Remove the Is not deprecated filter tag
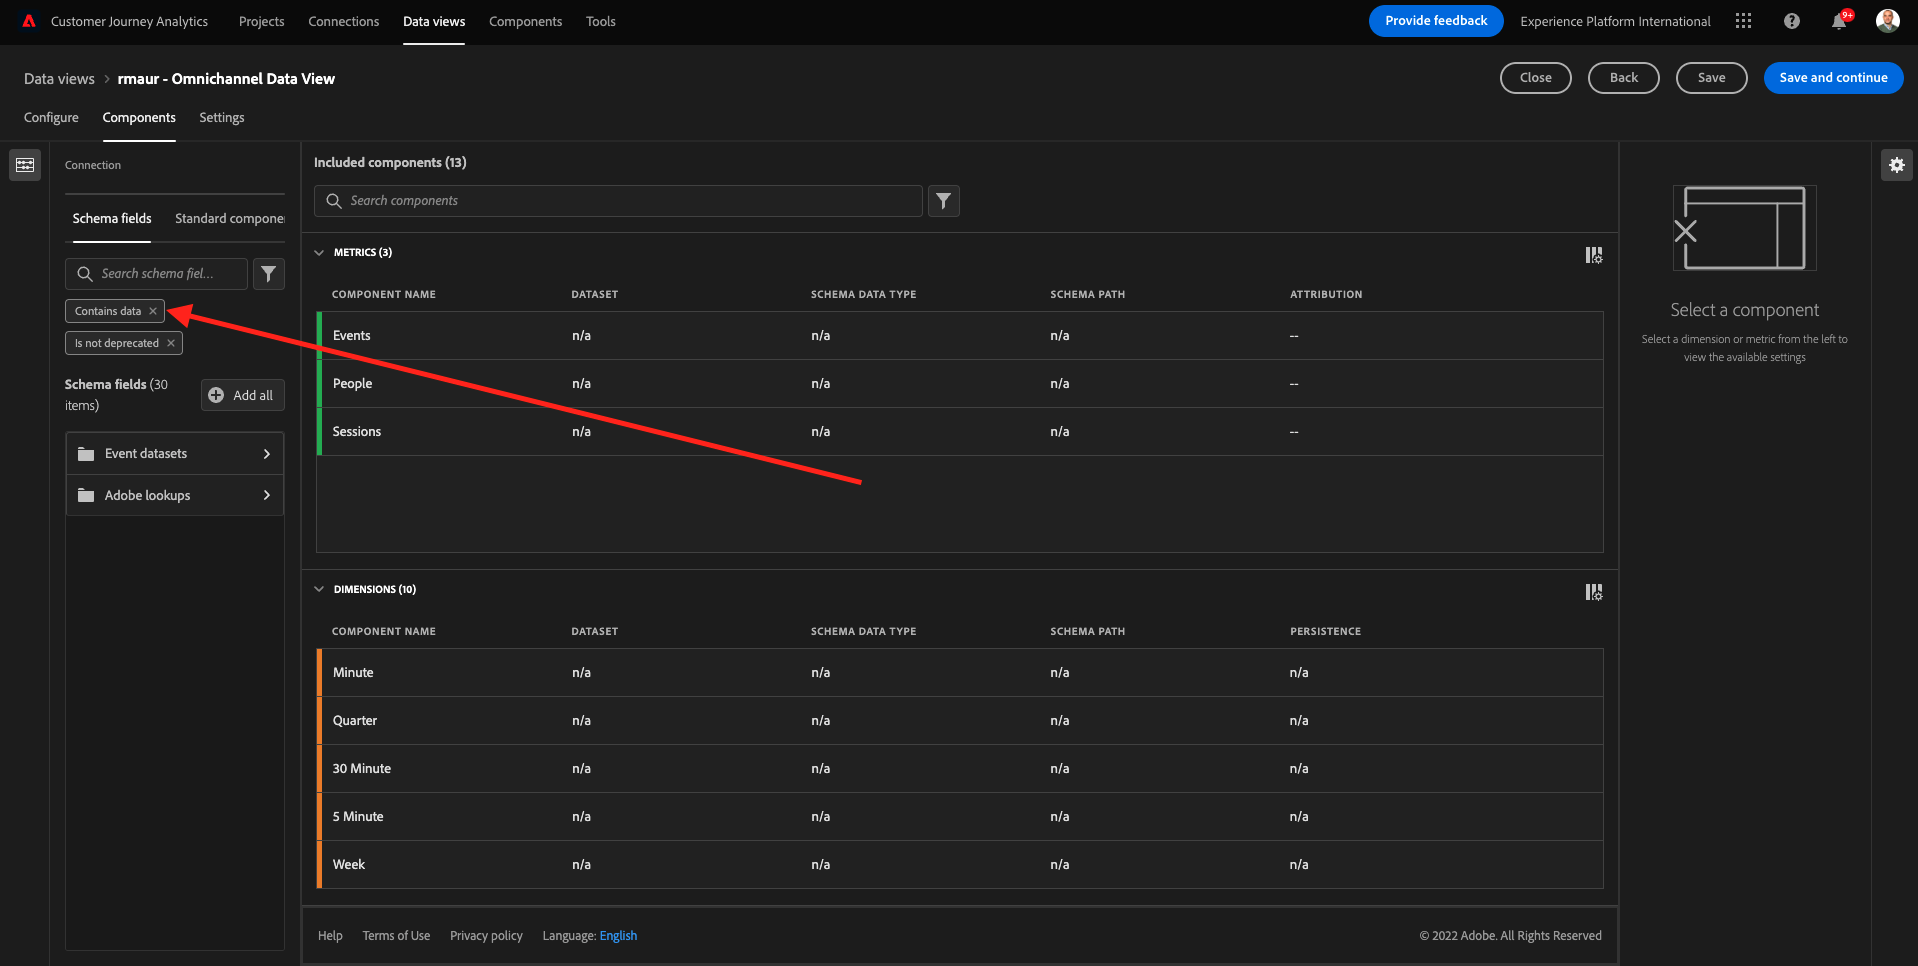This screenshot has height=966, width=1918. point(171,343)
